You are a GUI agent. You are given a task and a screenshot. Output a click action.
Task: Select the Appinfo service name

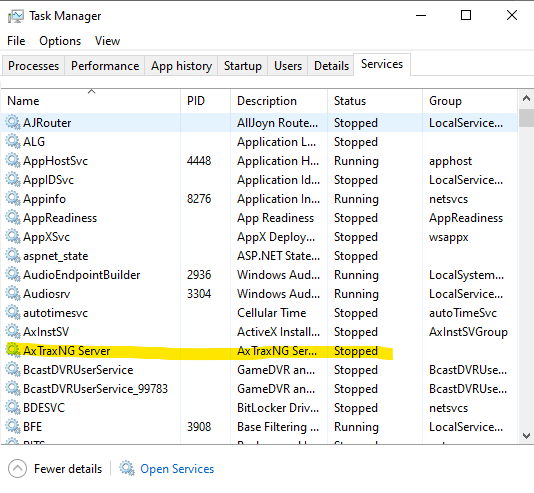44,199
